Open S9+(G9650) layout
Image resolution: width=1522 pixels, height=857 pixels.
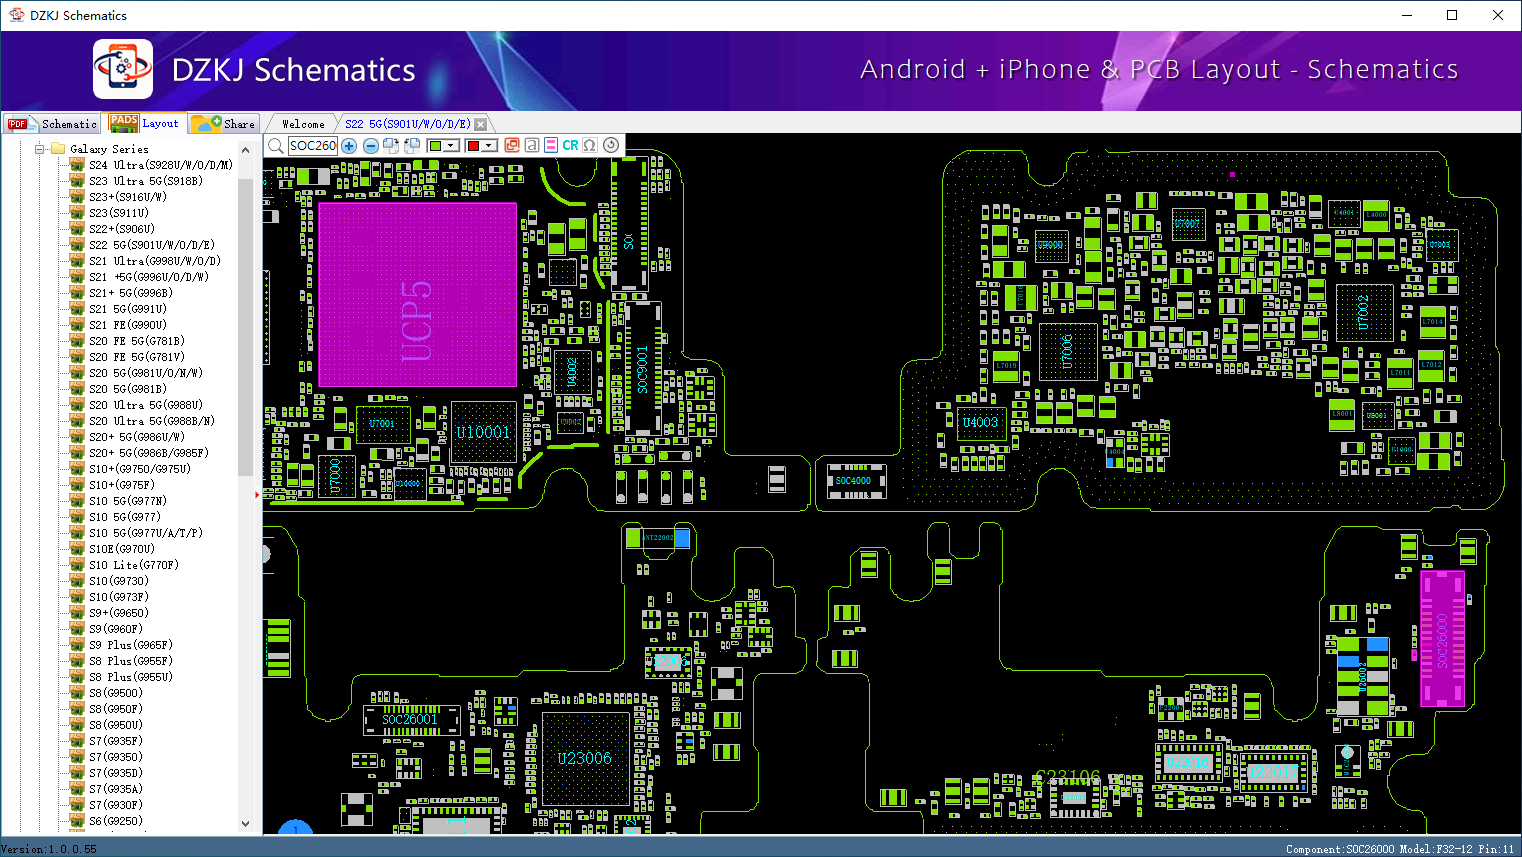[119, 613]
